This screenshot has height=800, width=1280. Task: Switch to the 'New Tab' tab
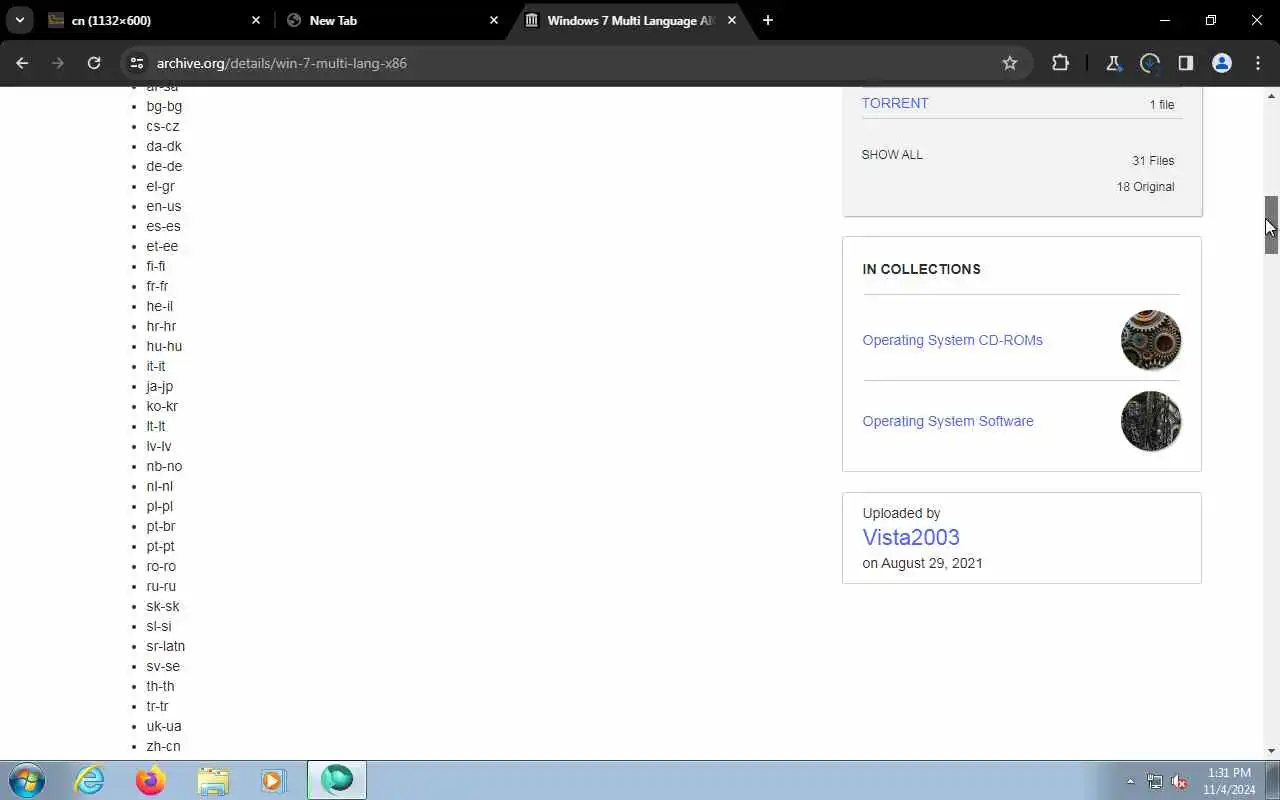pos(391,20)
